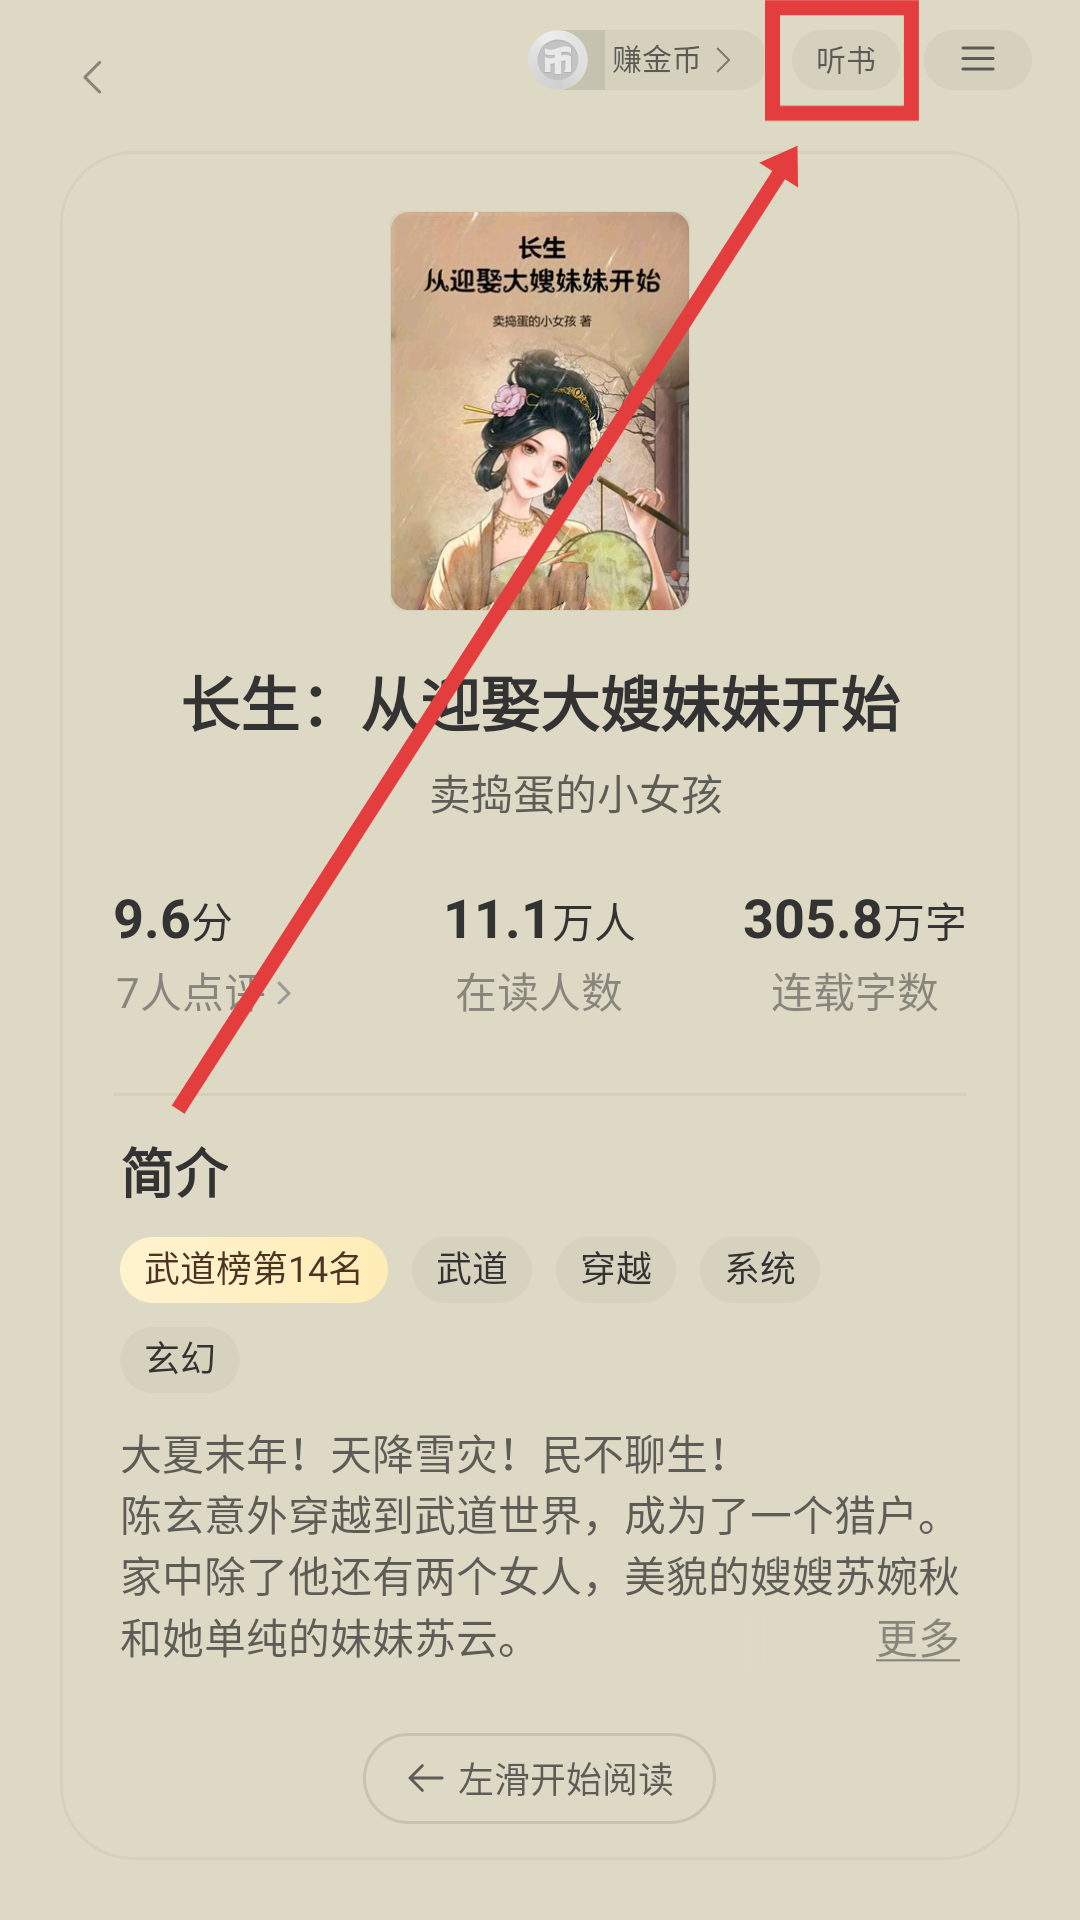This screenshot has height=1920, width=1080.
Task: Tap the back arrow icon
Action: pyautogui.click(x=93, y=77)
